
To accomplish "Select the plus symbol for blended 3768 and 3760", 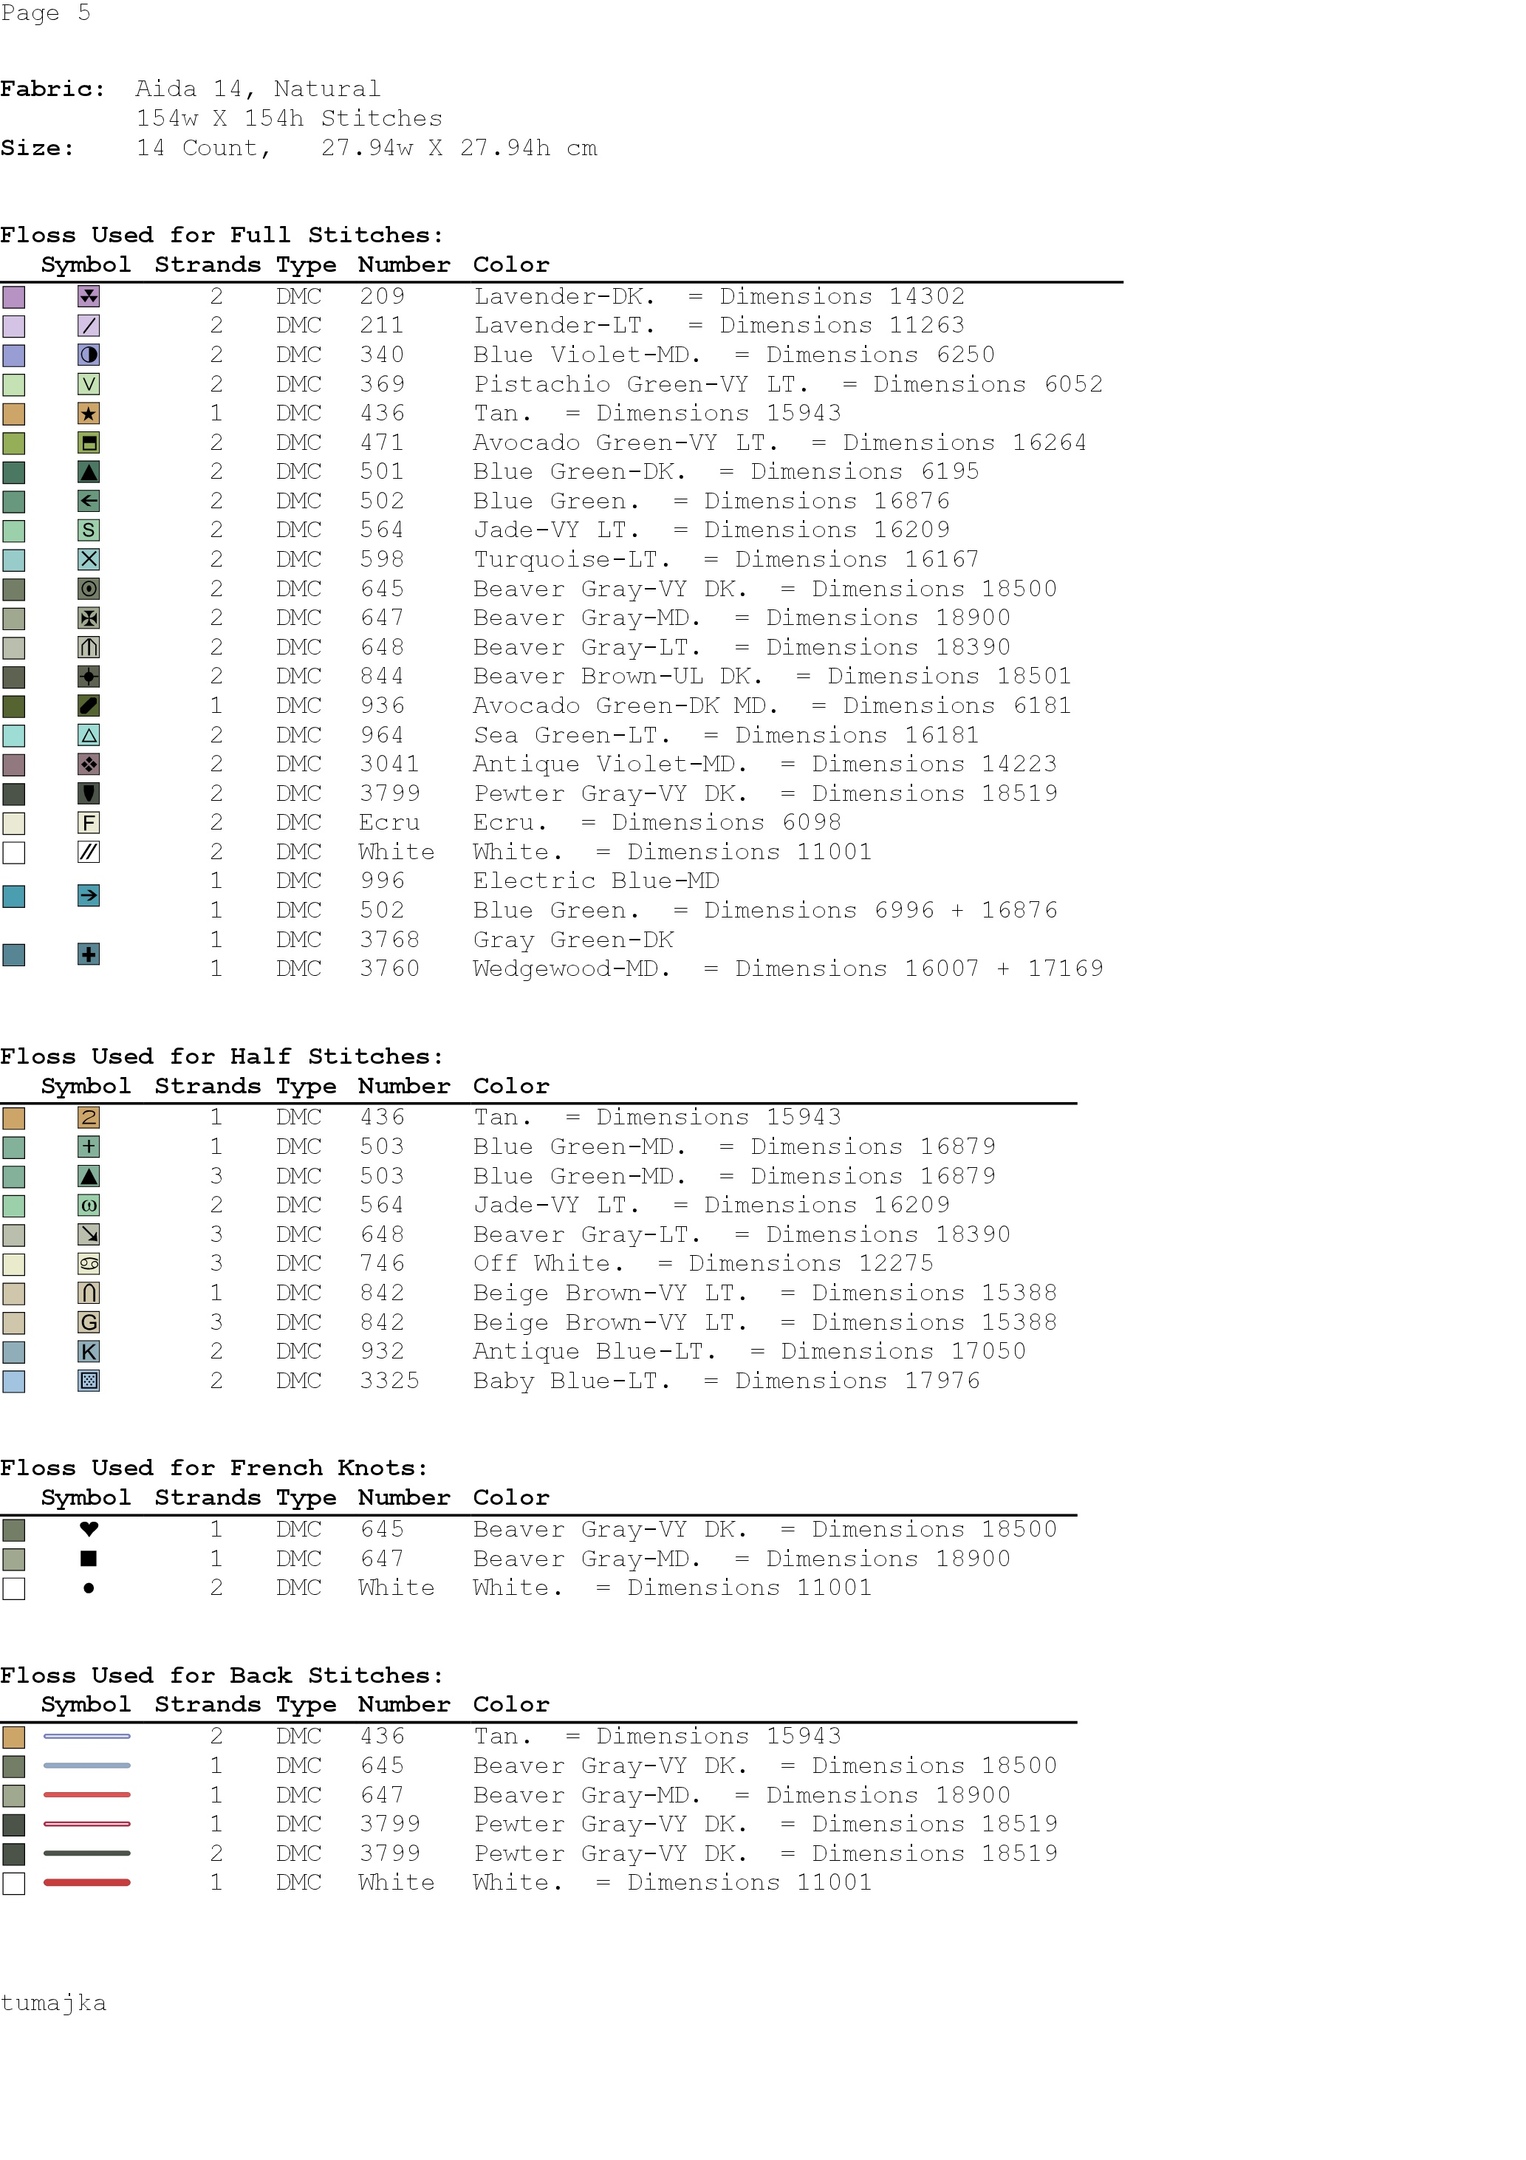I will (89, 955).
